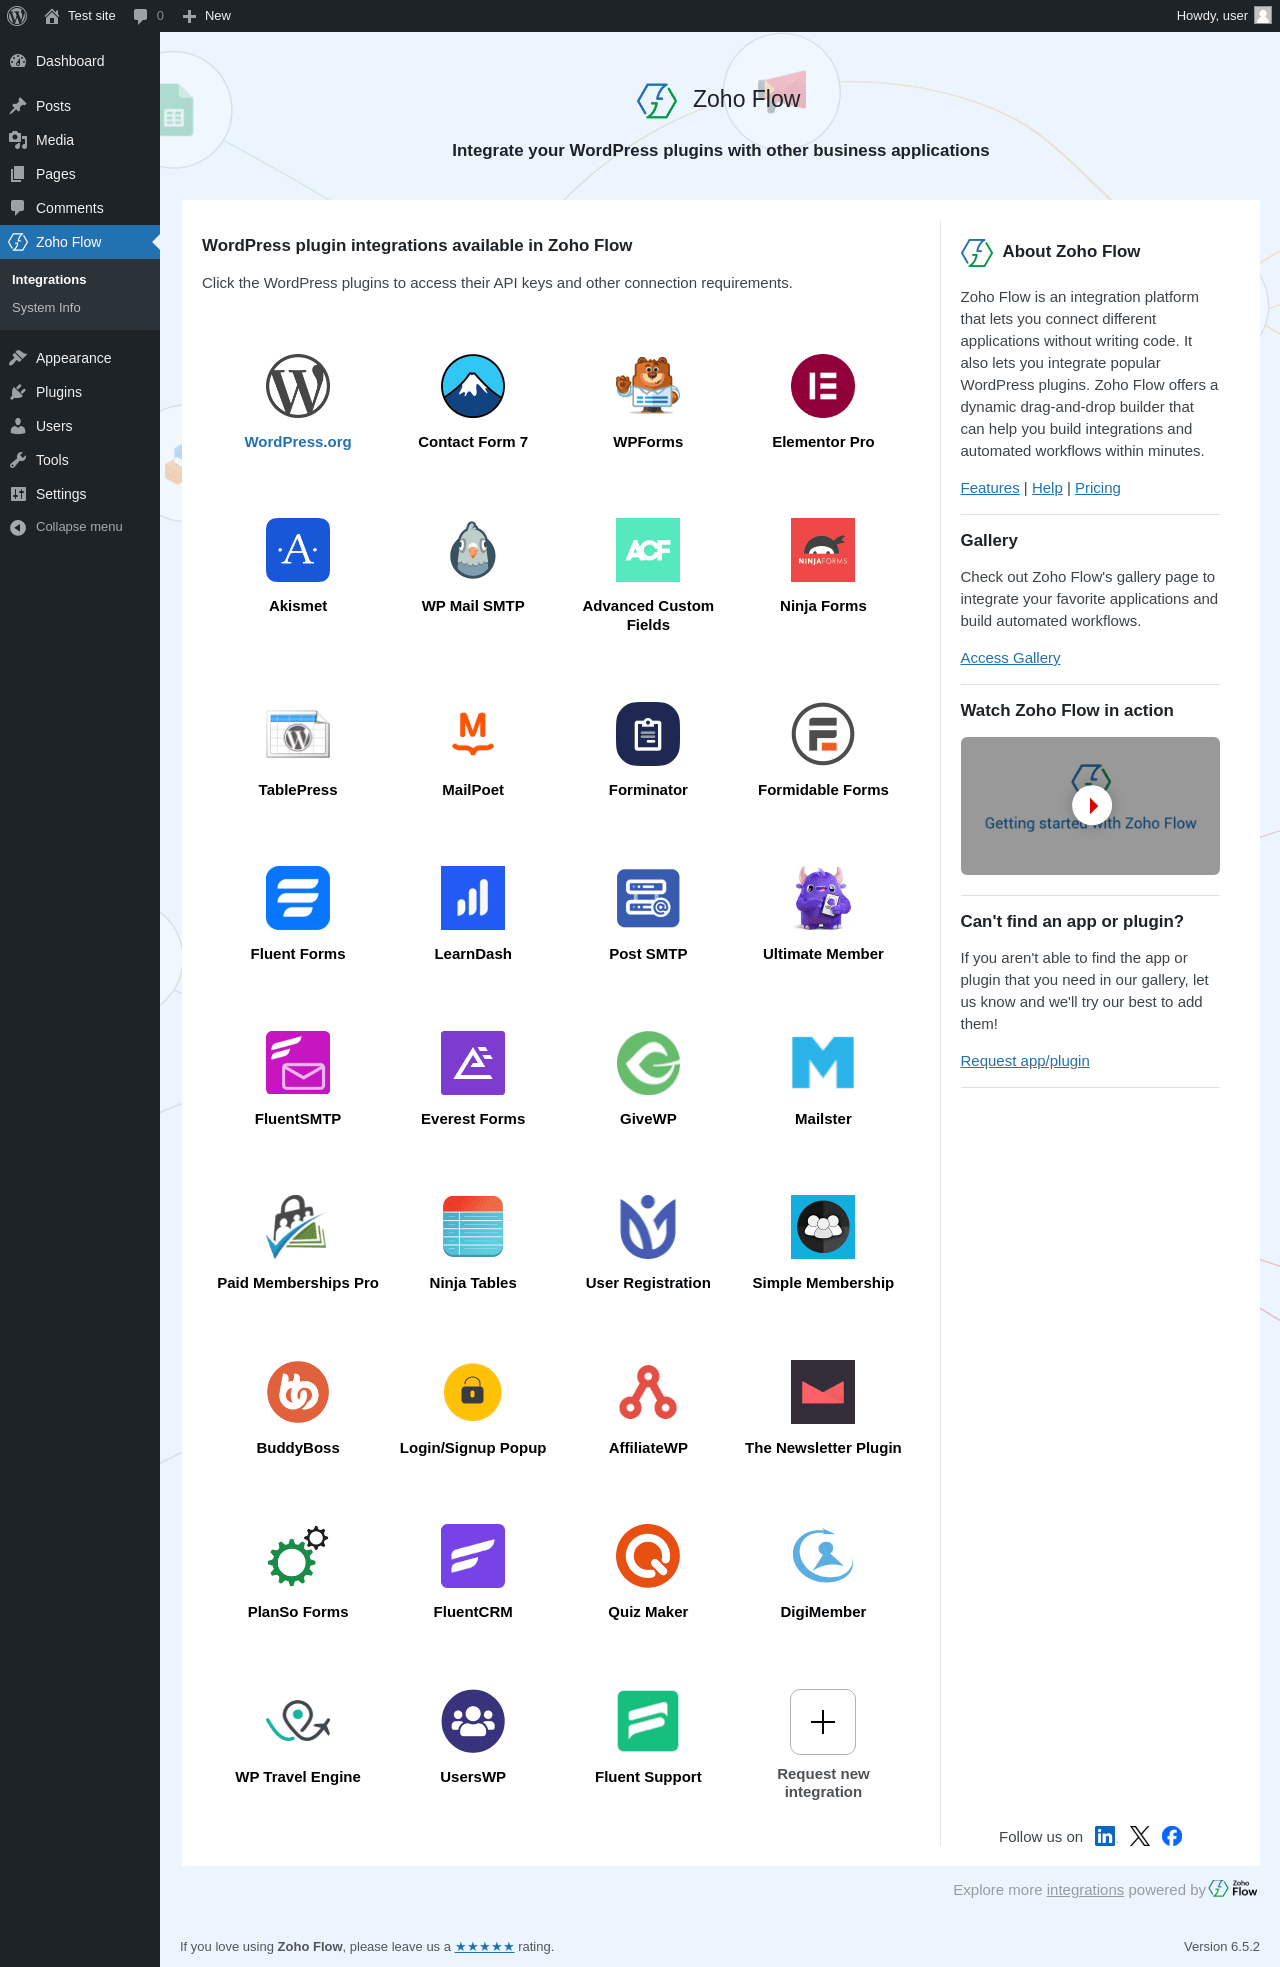
Task: Open the Fluent Support icon
Action: tap(648, 1721)
